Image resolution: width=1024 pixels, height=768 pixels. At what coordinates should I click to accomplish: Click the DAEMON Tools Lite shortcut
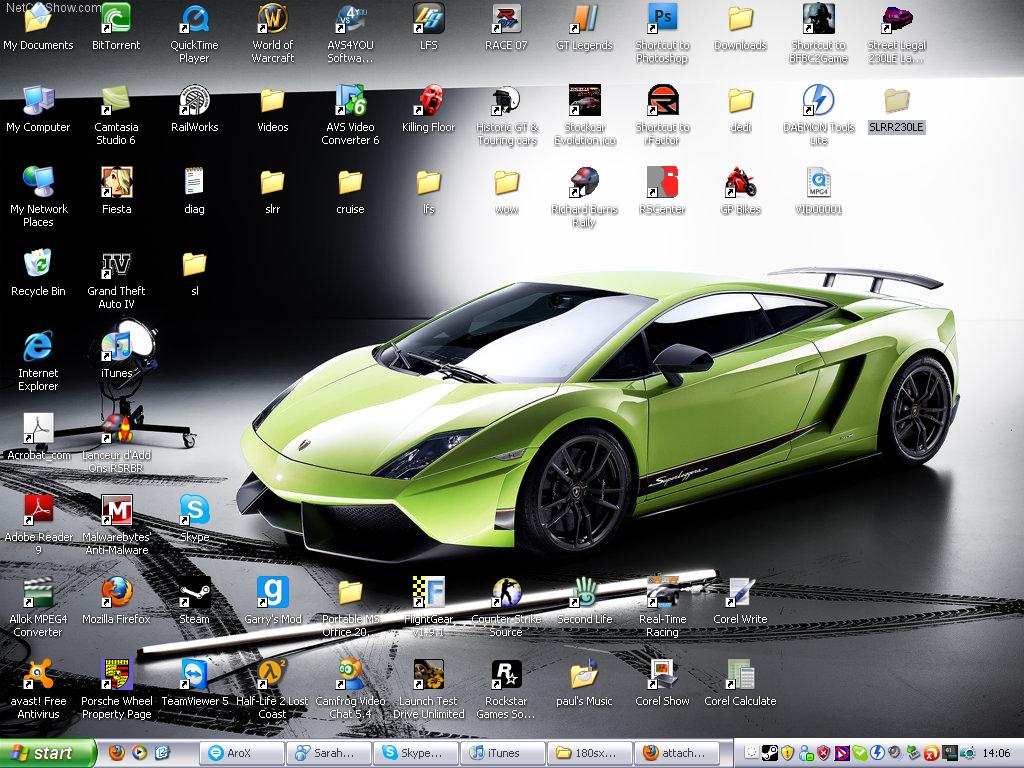click(x=818, y=101)
